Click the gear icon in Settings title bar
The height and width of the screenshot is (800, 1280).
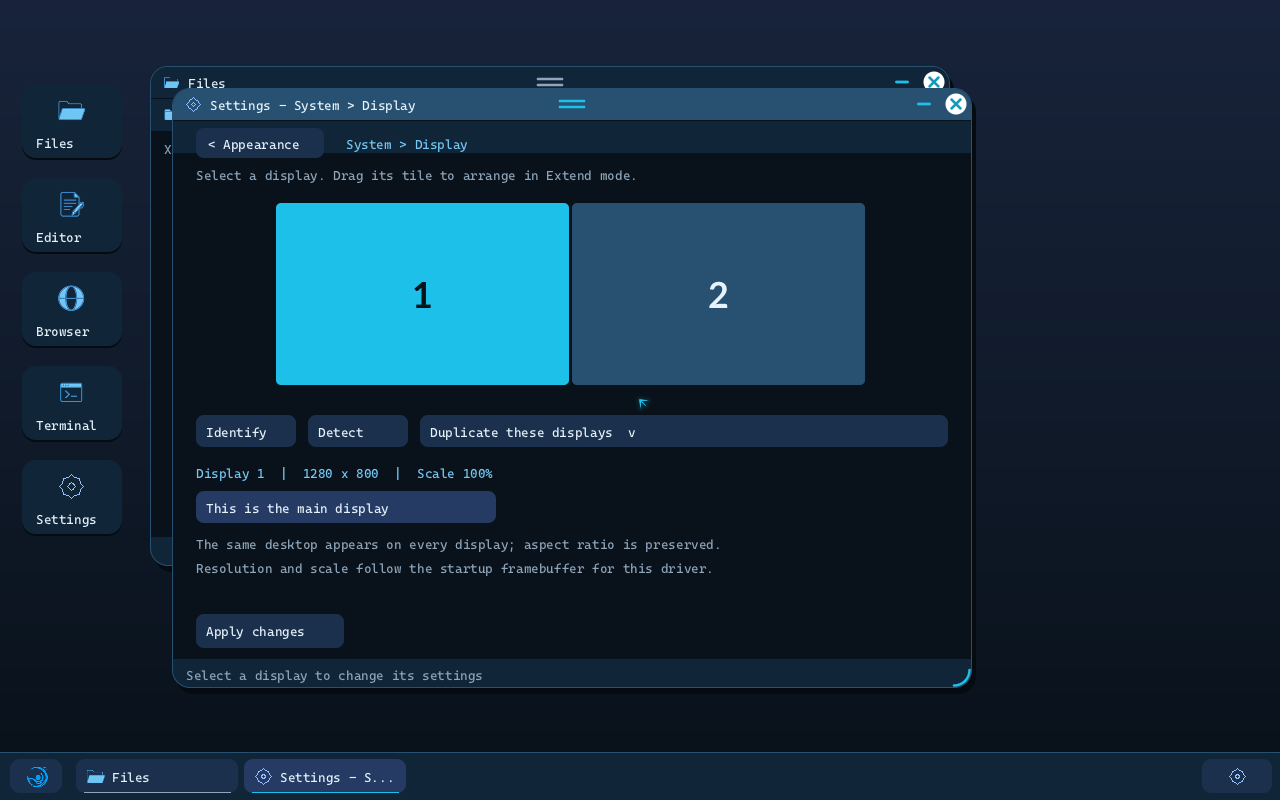coord(193,104)
